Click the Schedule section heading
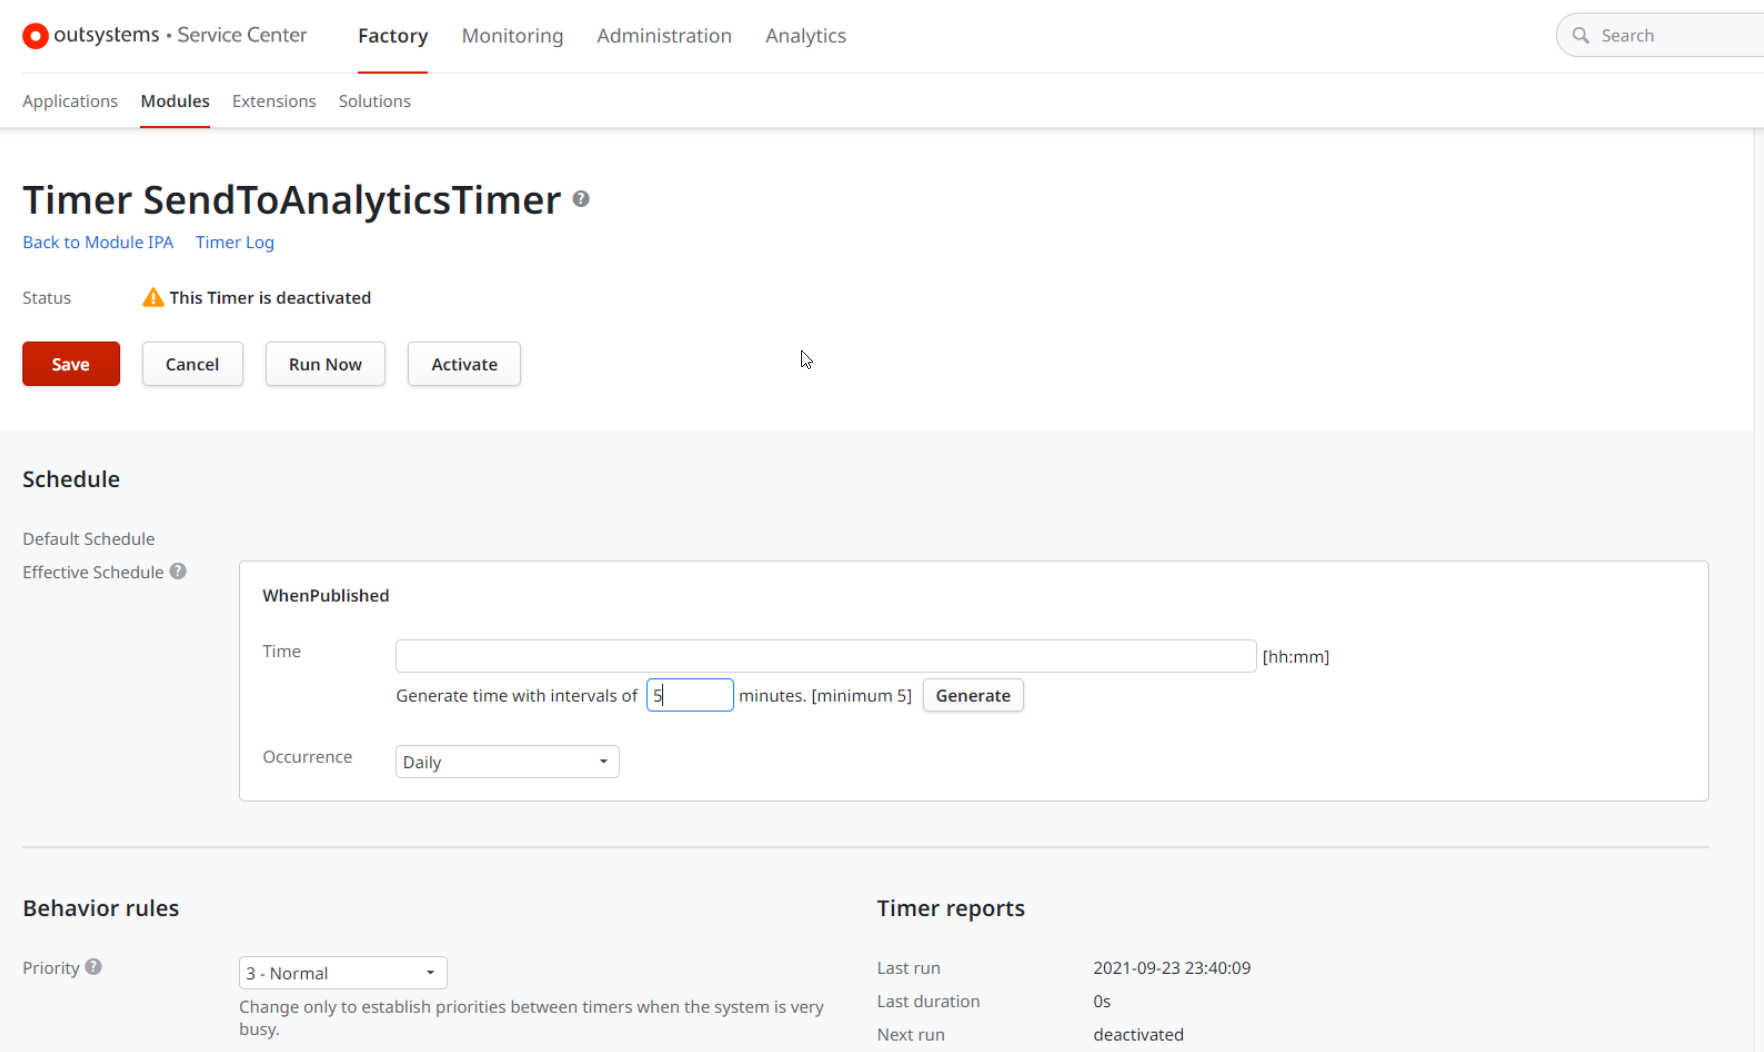Image resolution: width=1764 pixels, height=1052 pixels. pos(71,479)
